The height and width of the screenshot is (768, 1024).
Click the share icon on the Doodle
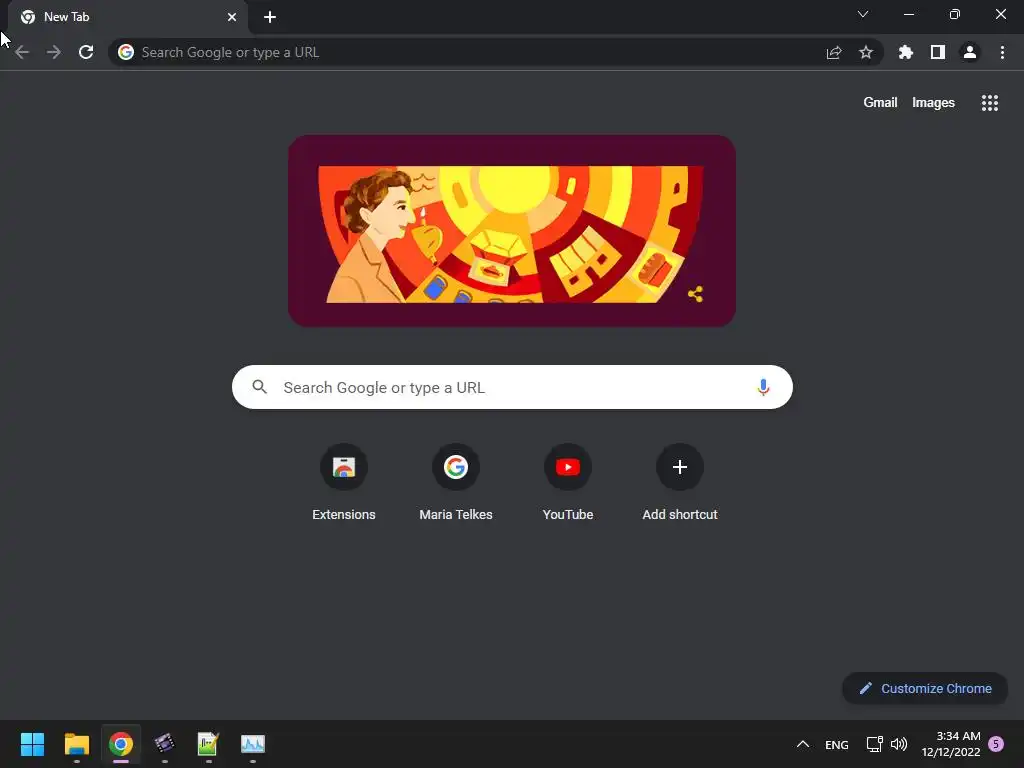696,294
